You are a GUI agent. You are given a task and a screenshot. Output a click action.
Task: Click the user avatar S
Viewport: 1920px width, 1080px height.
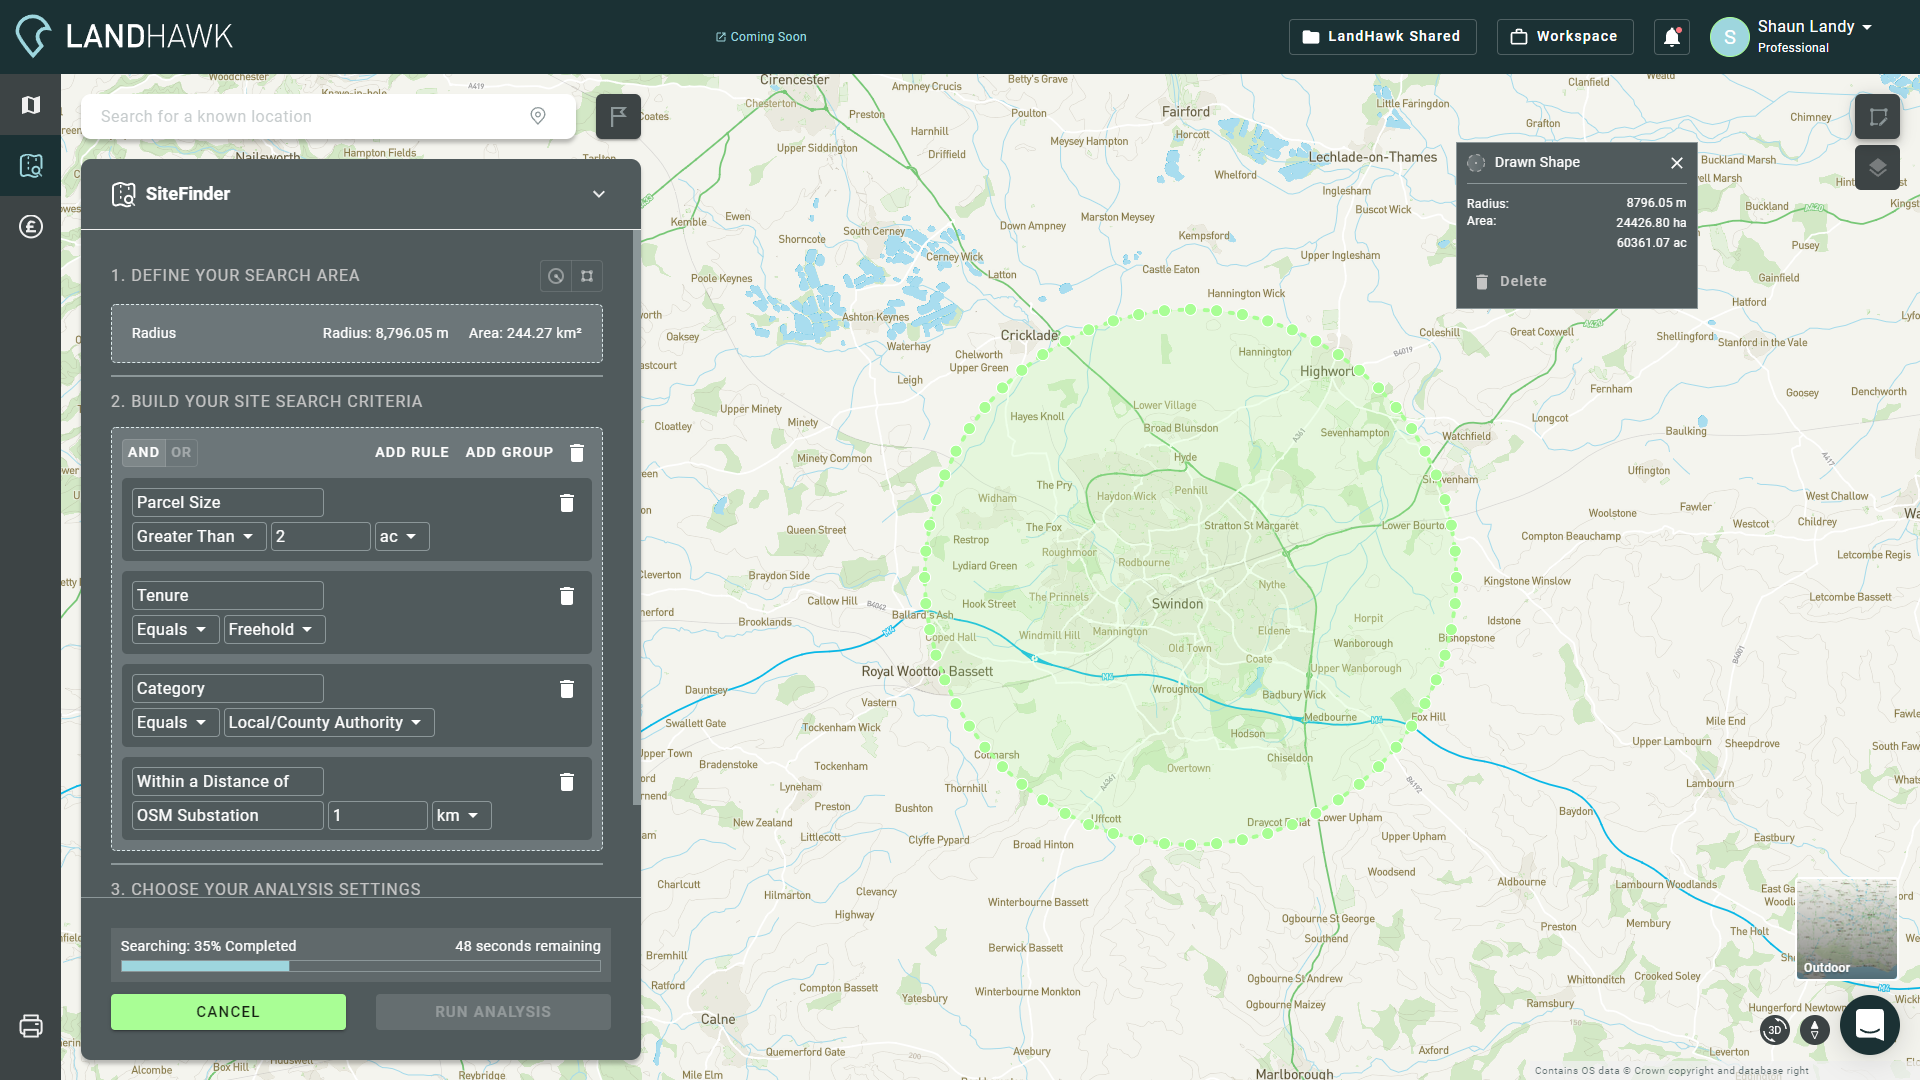coord(1729,37)
